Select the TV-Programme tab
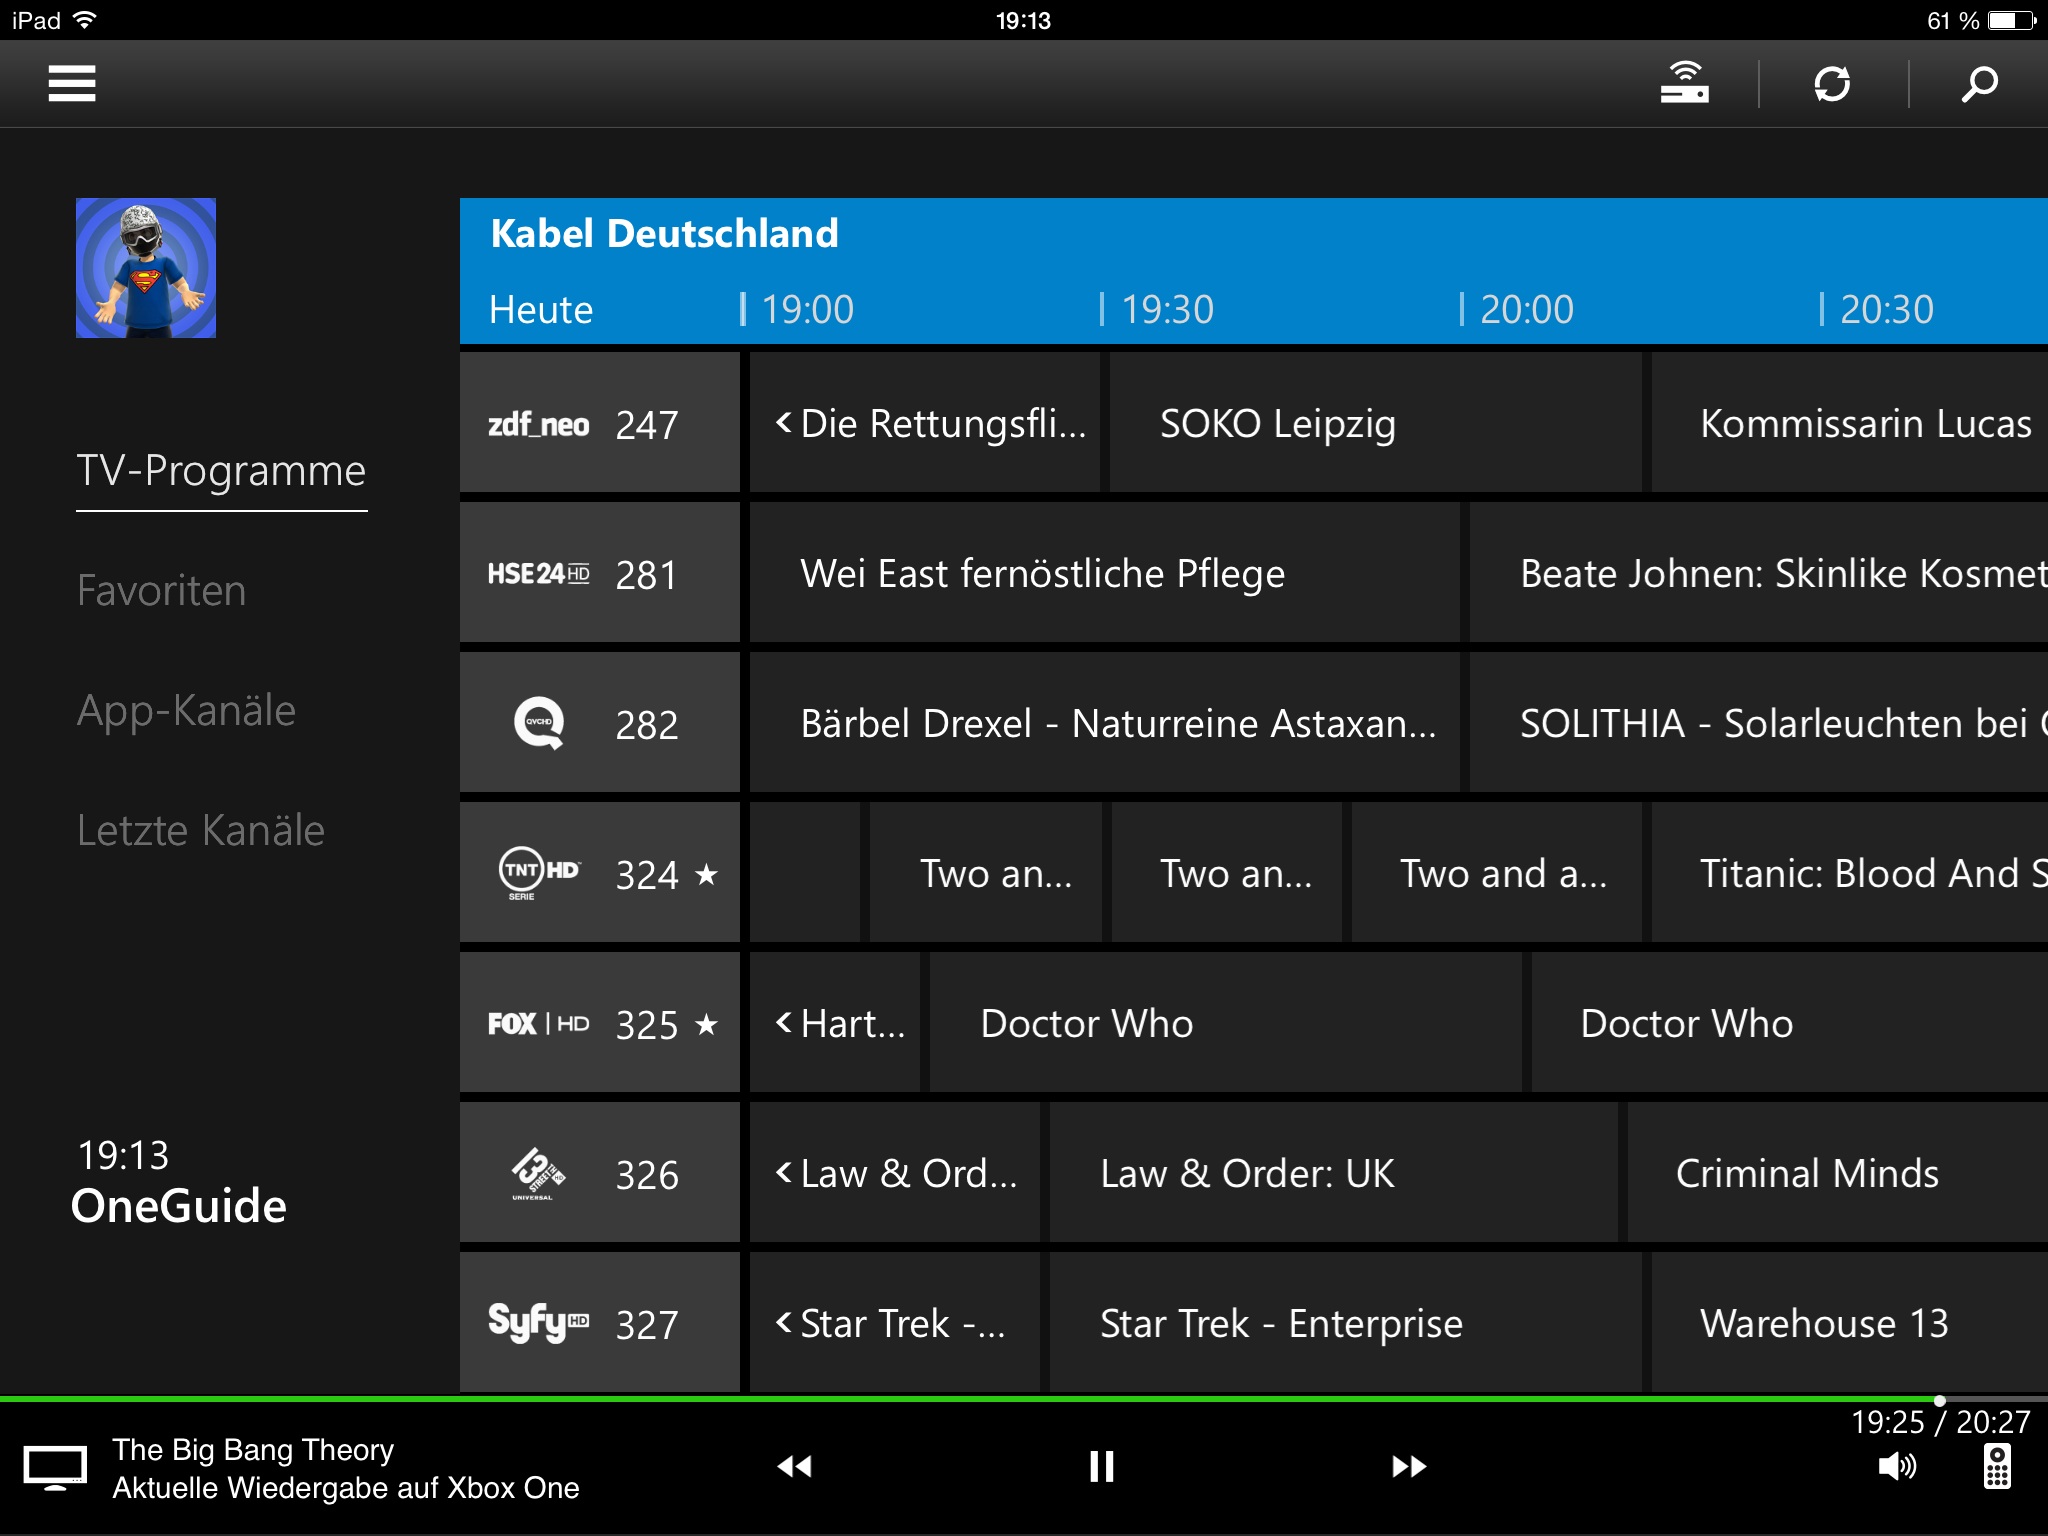 pos(222,470)
